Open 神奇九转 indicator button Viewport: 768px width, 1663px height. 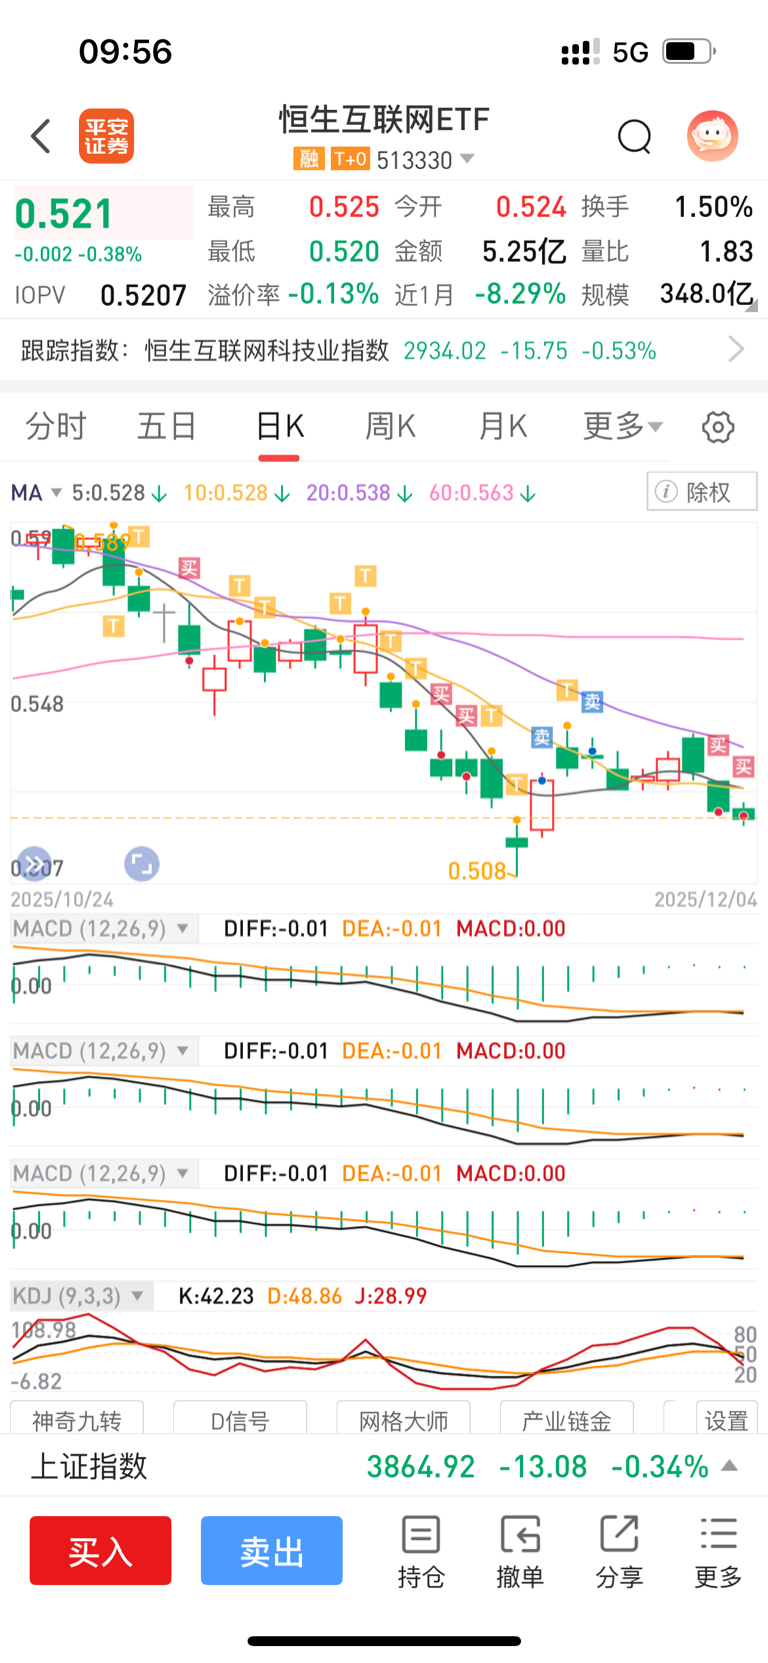77,1420
